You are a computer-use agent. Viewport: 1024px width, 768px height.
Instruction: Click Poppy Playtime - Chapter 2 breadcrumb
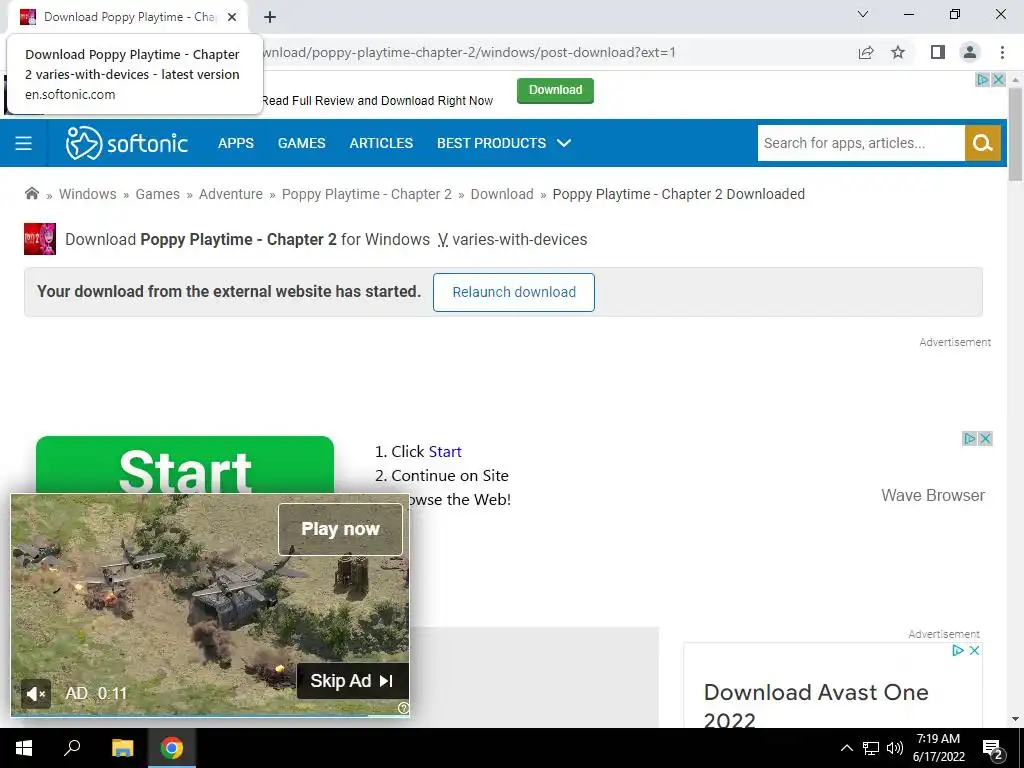(x=366, y=194)
